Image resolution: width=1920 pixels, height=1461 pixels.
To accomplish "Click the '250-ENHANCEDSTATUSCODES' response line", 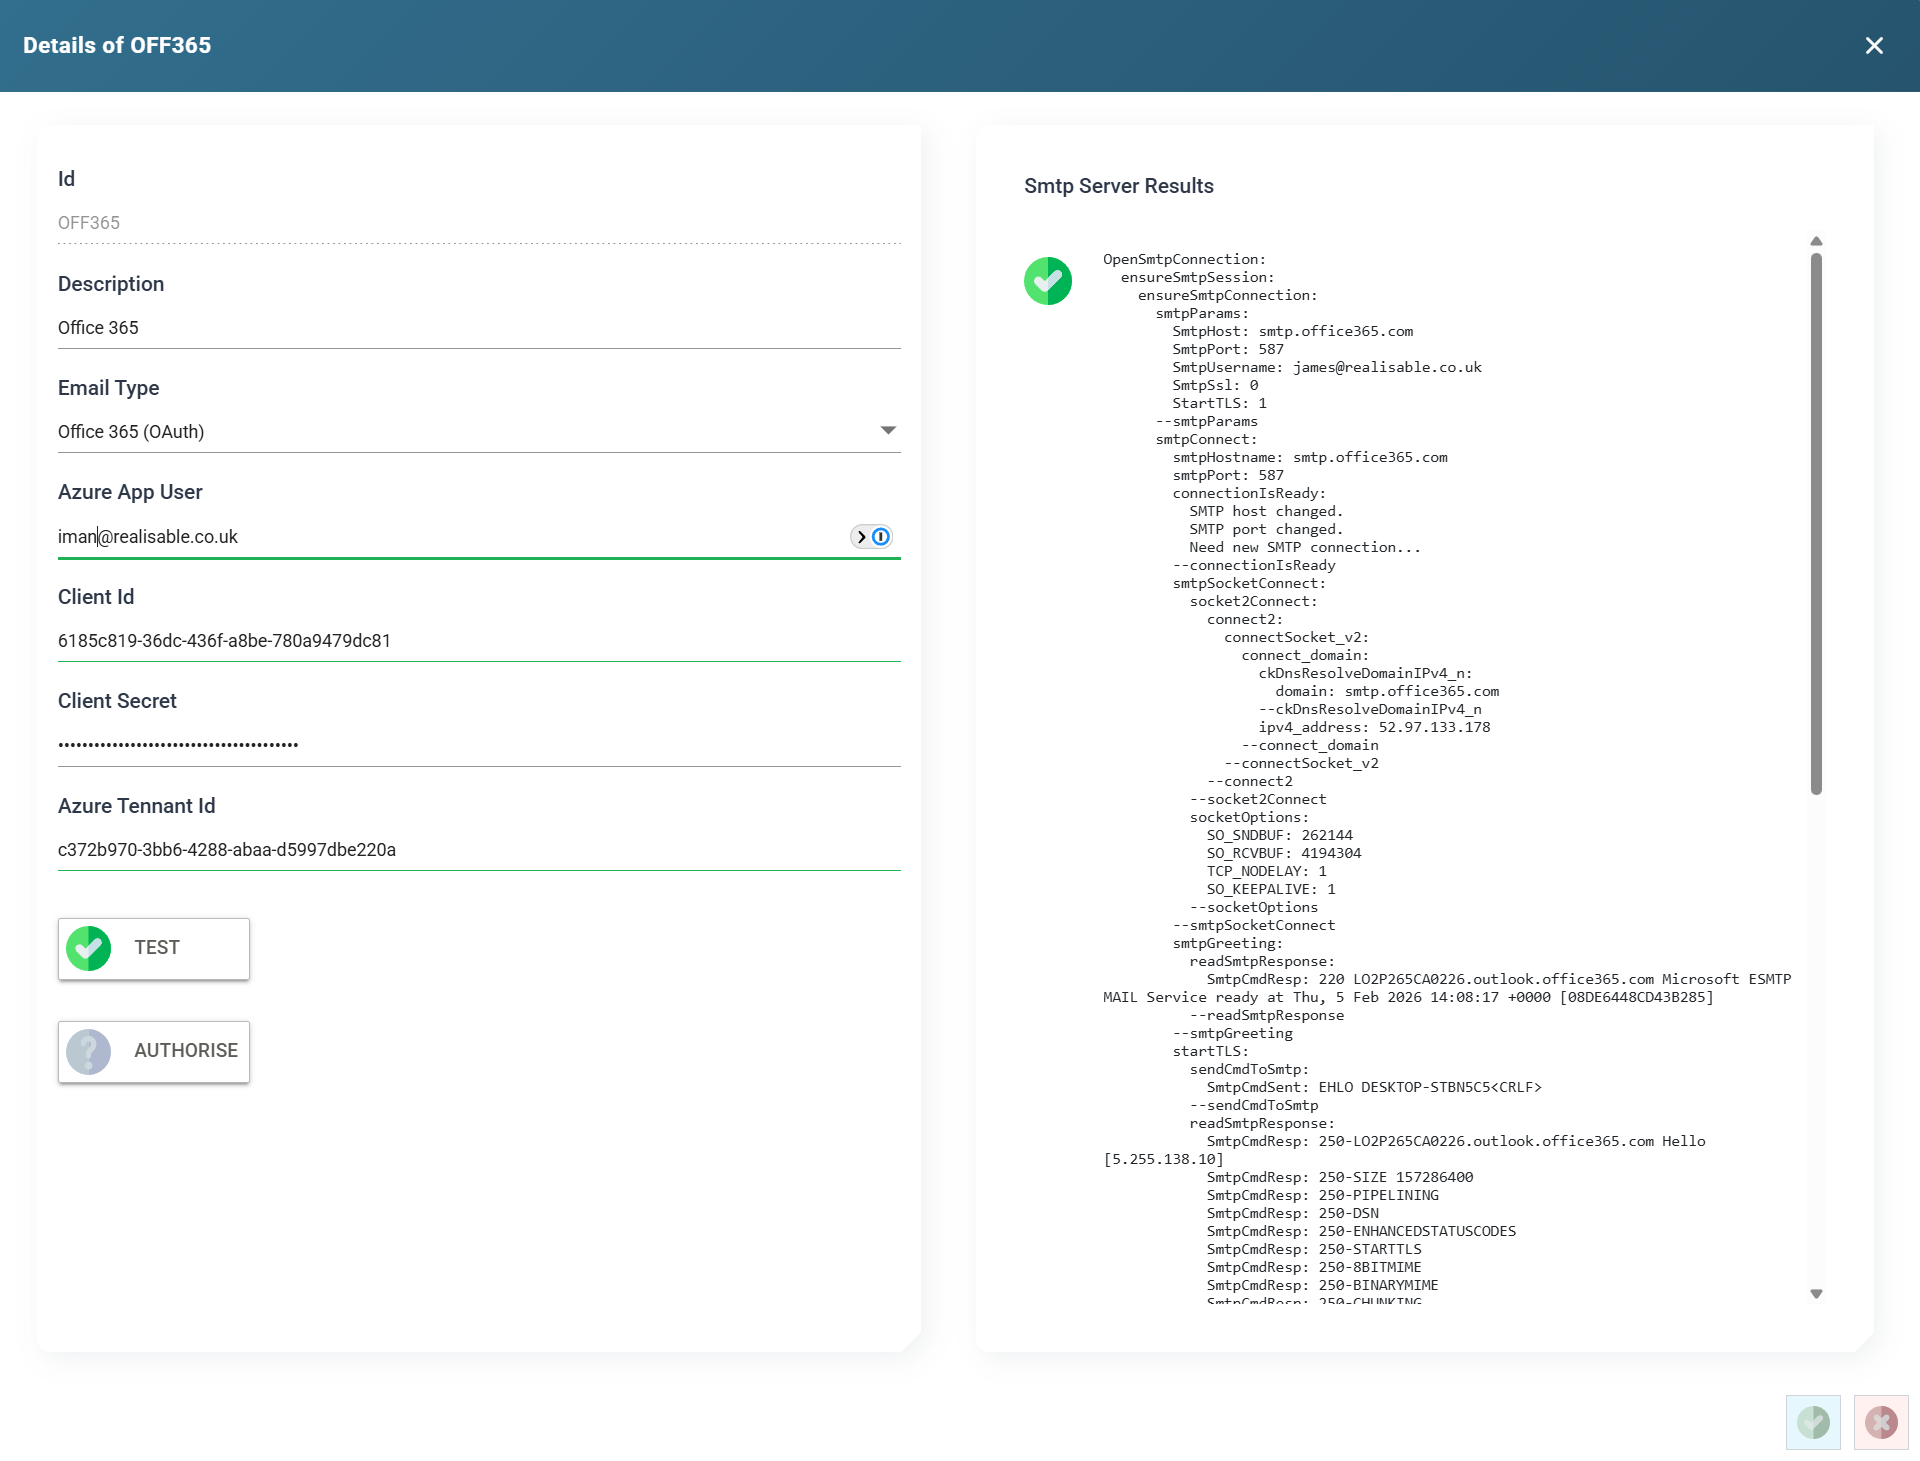I will click(x=1361, y=1231).
